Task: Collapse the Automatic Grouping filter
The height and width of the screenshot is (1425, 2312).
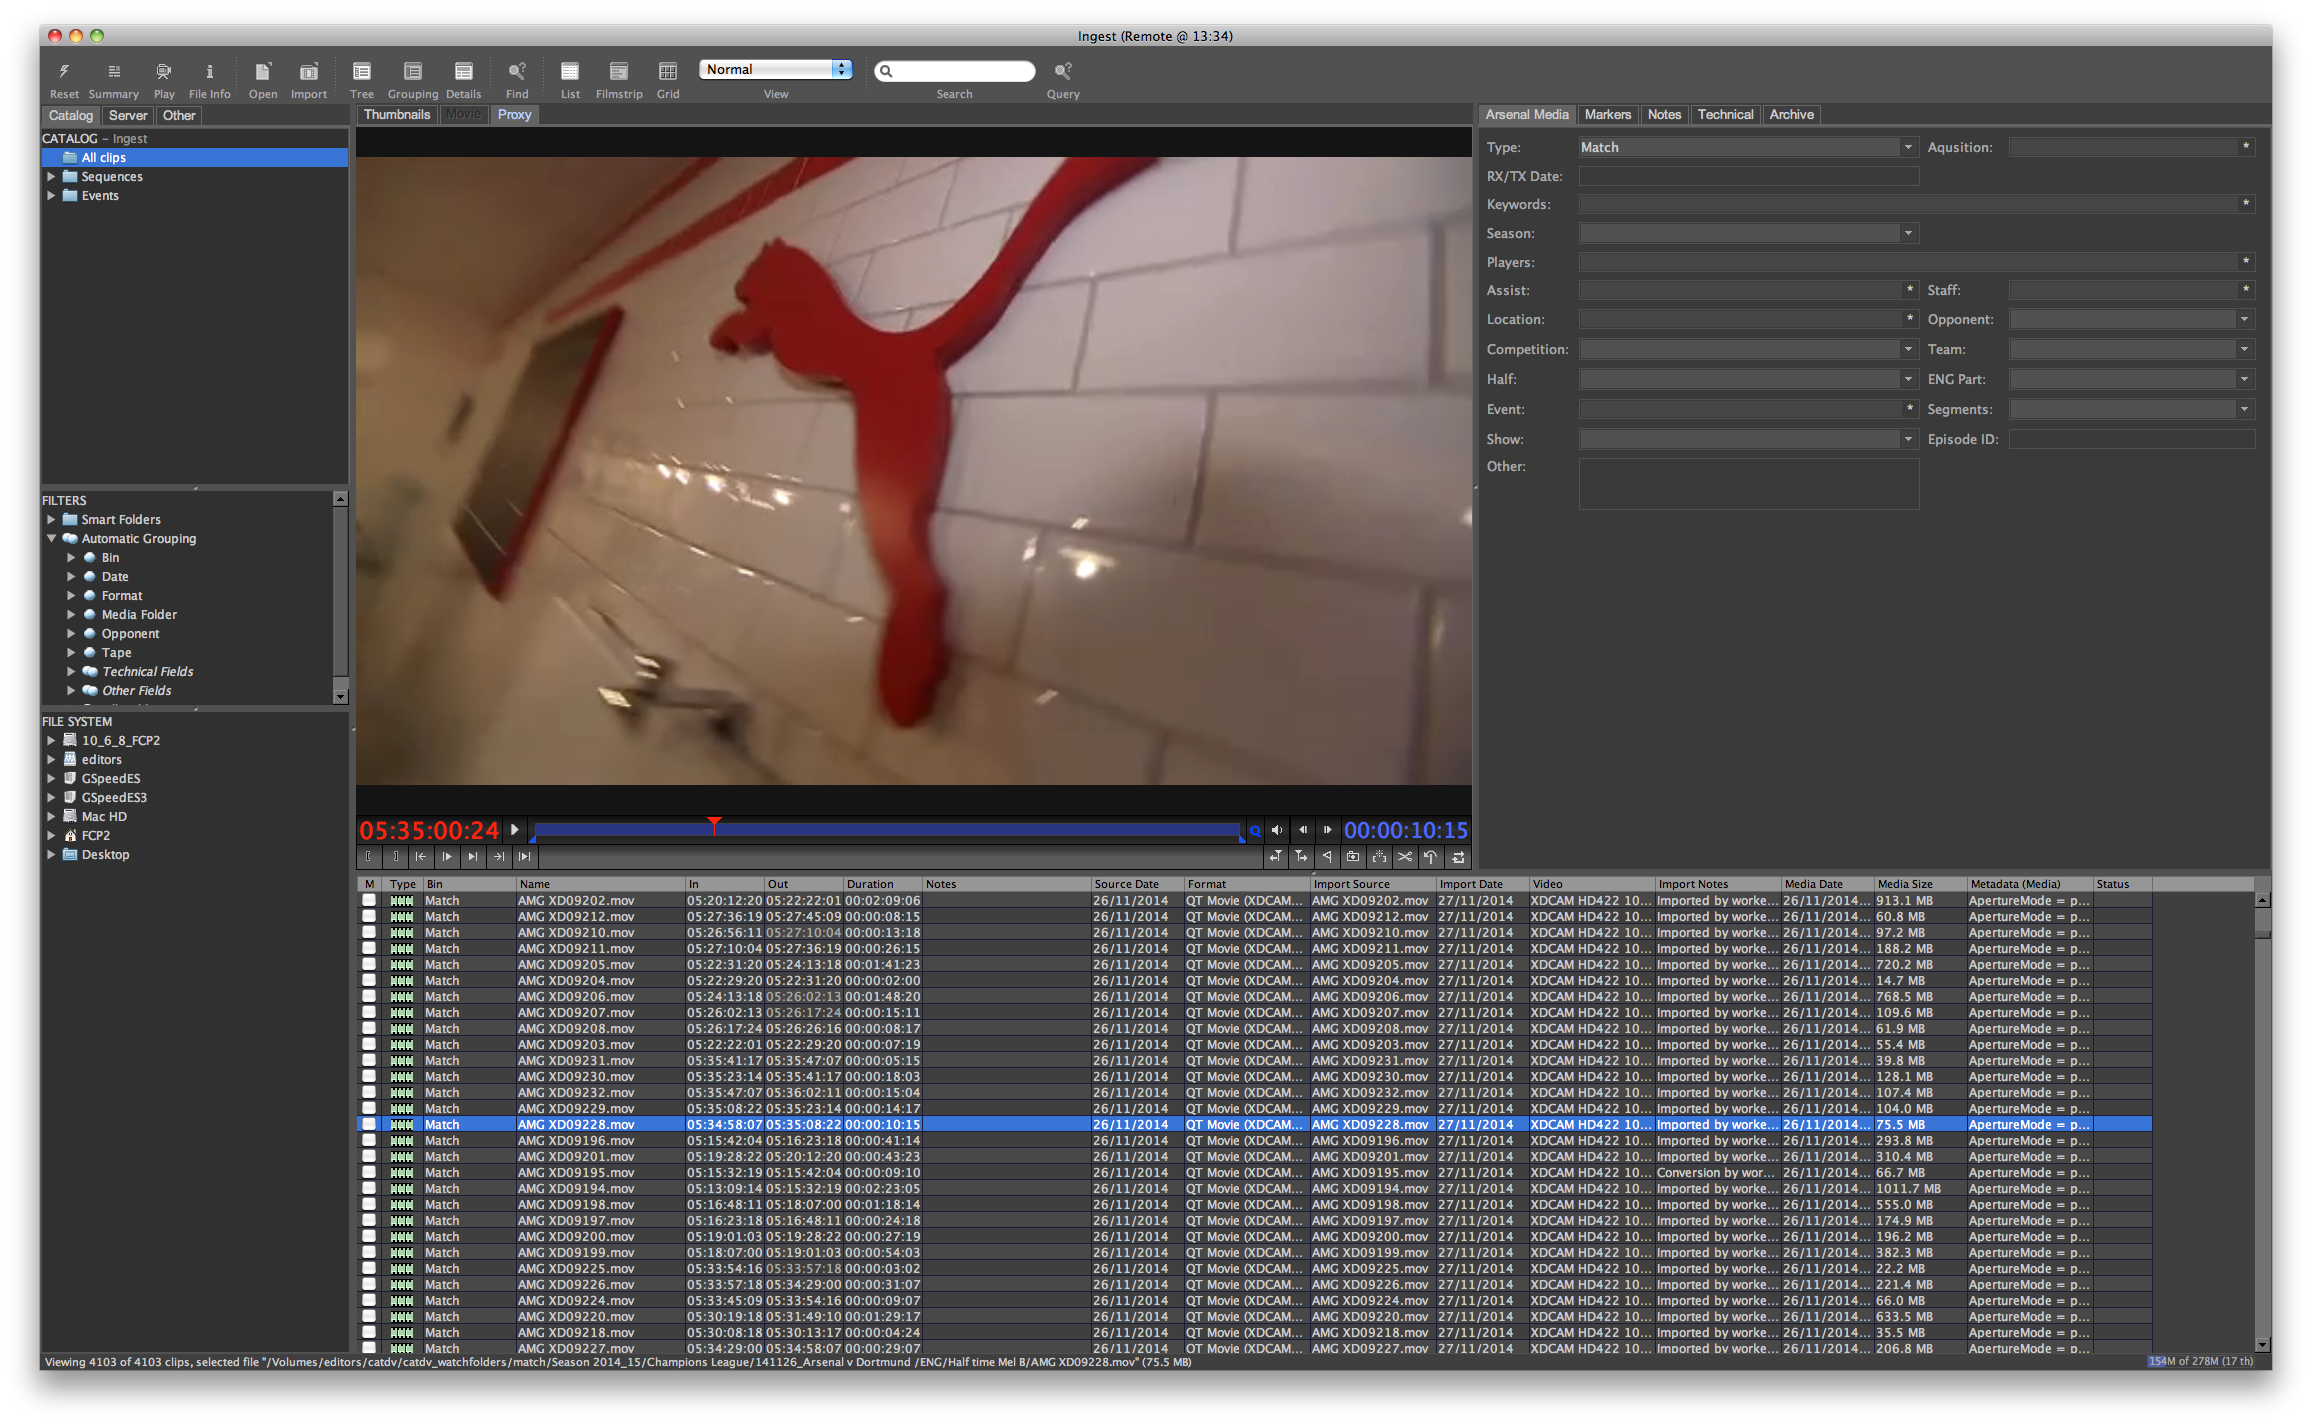Action: point(51,539)
